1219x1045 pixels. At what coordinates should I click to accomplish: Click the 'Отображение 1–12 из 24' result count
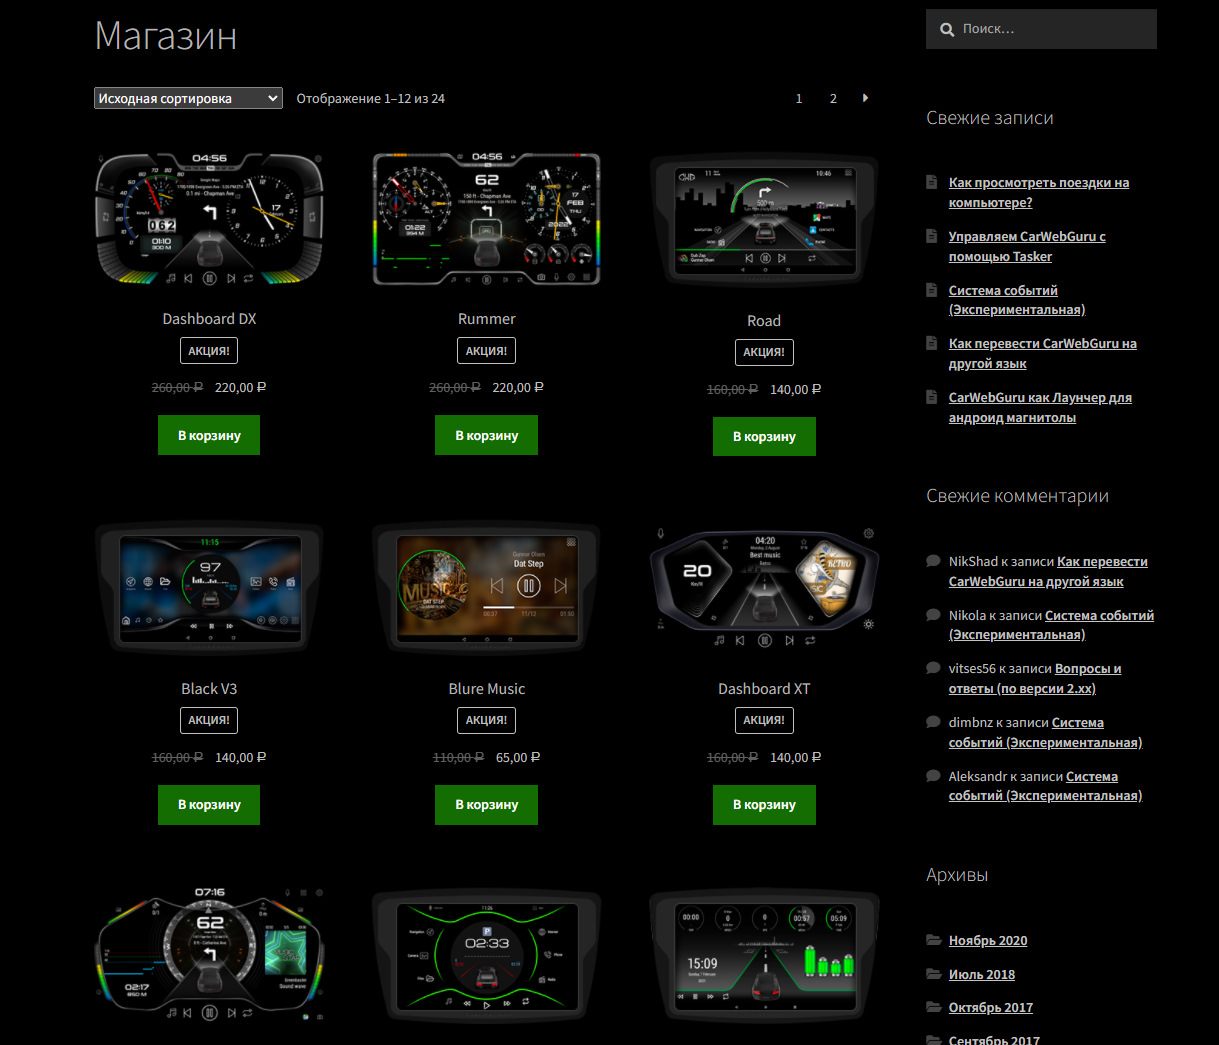point(370,98)
